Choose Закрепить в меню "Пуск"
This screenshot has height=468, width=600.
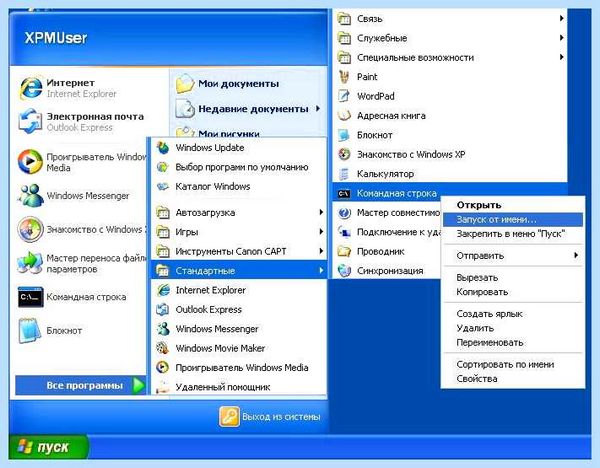pos(513,234)
